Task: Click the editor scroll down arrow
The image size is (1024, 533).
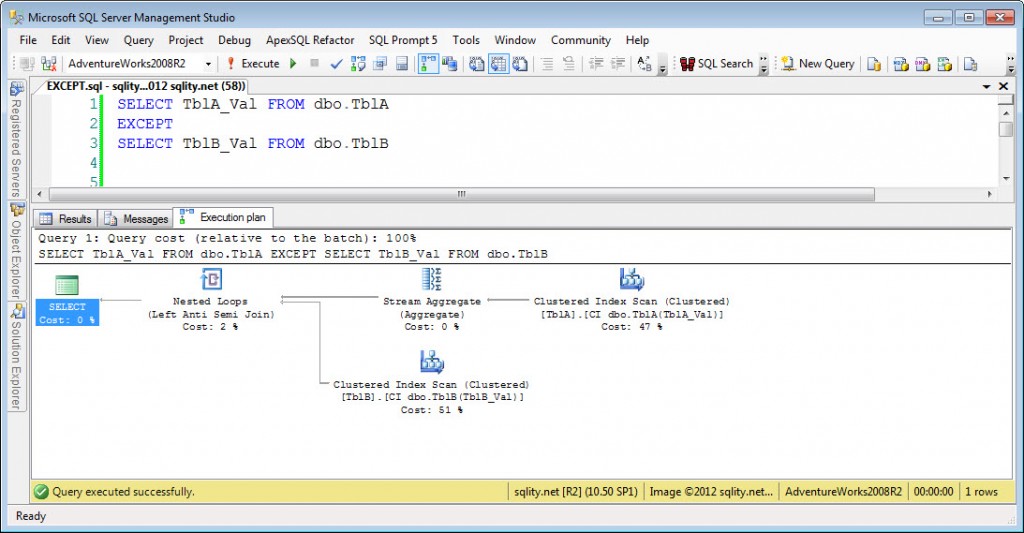Action: [1006, 178]
